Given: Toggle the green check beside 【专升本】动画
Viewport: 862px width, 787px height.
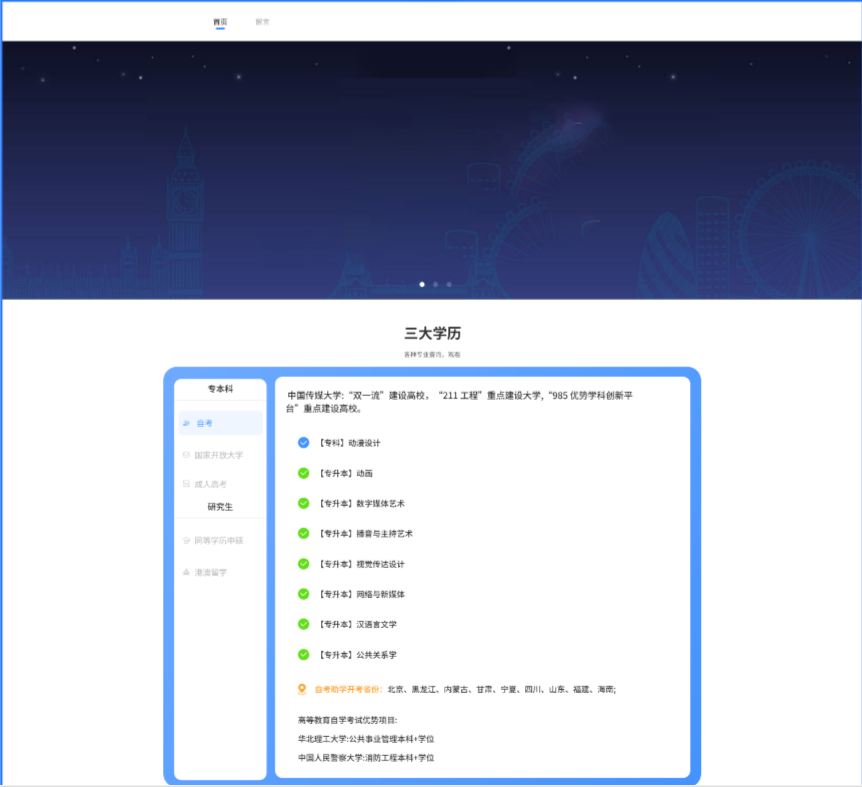Looking at the screenshot, I should 303,473.
